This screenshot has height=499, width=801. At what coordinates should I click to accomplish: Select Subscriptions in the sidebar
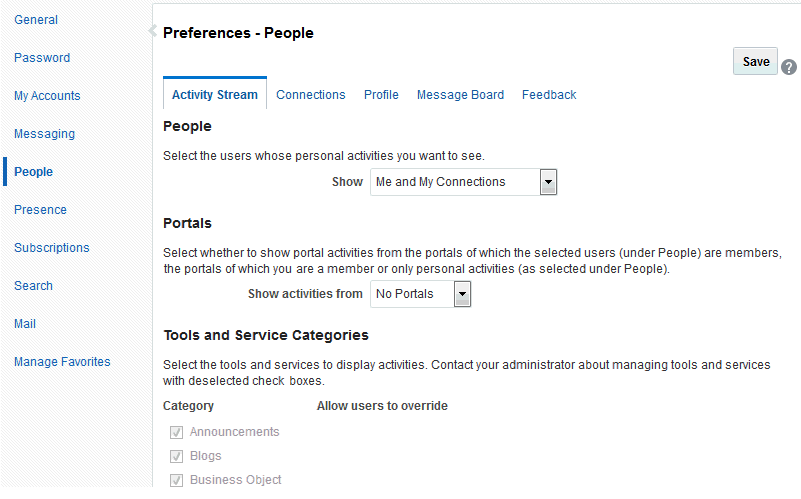point(52,248)
